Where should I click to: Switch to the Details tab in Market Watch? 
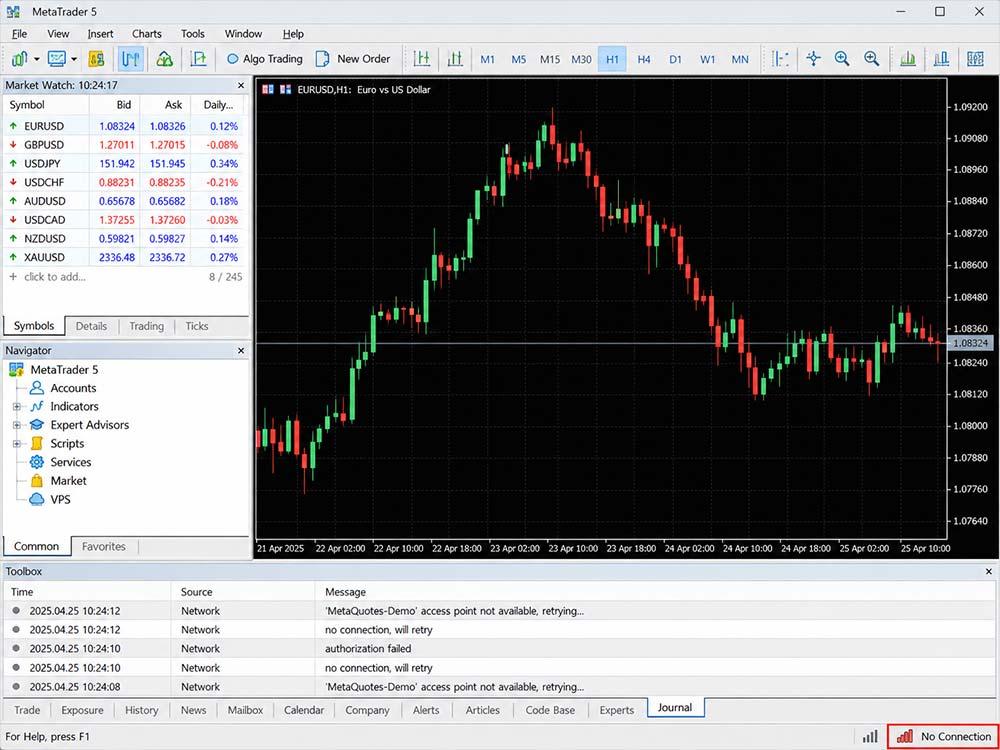(91, 327)
